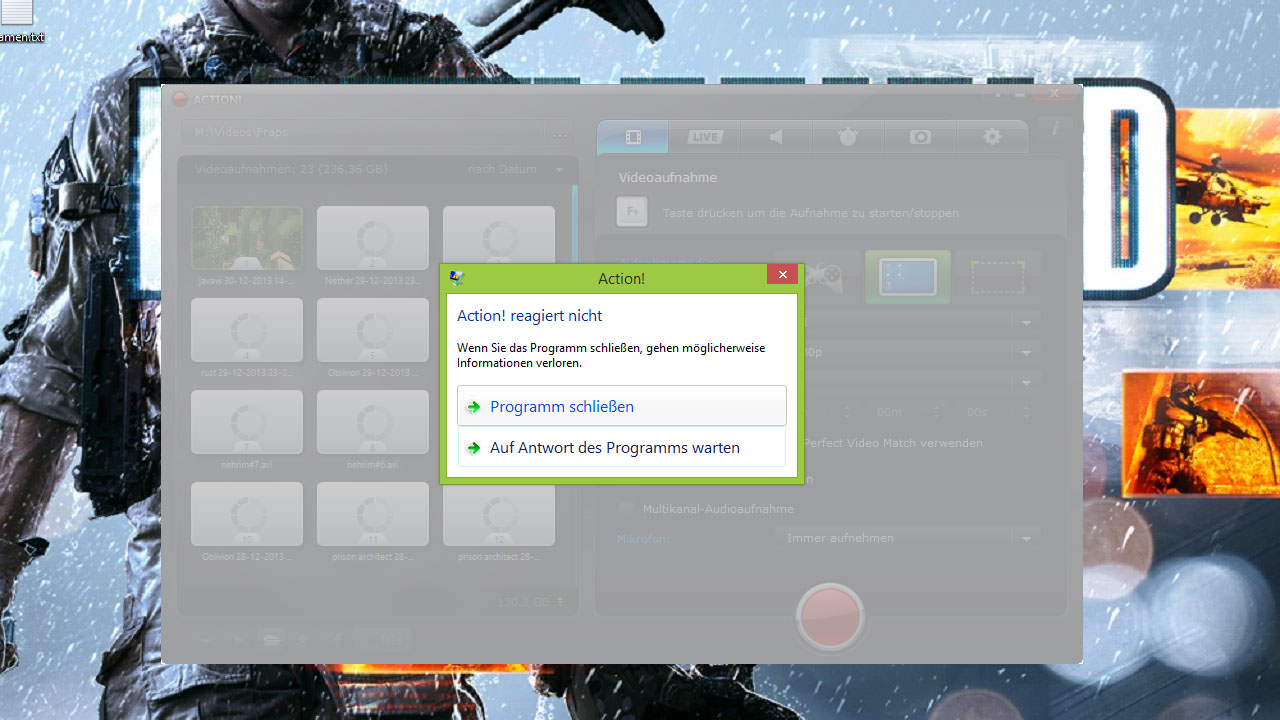Open the video recording tab with the film icon
This screenshot has height=720, width=1280.
pyautogui.click(x=632, y=137)
